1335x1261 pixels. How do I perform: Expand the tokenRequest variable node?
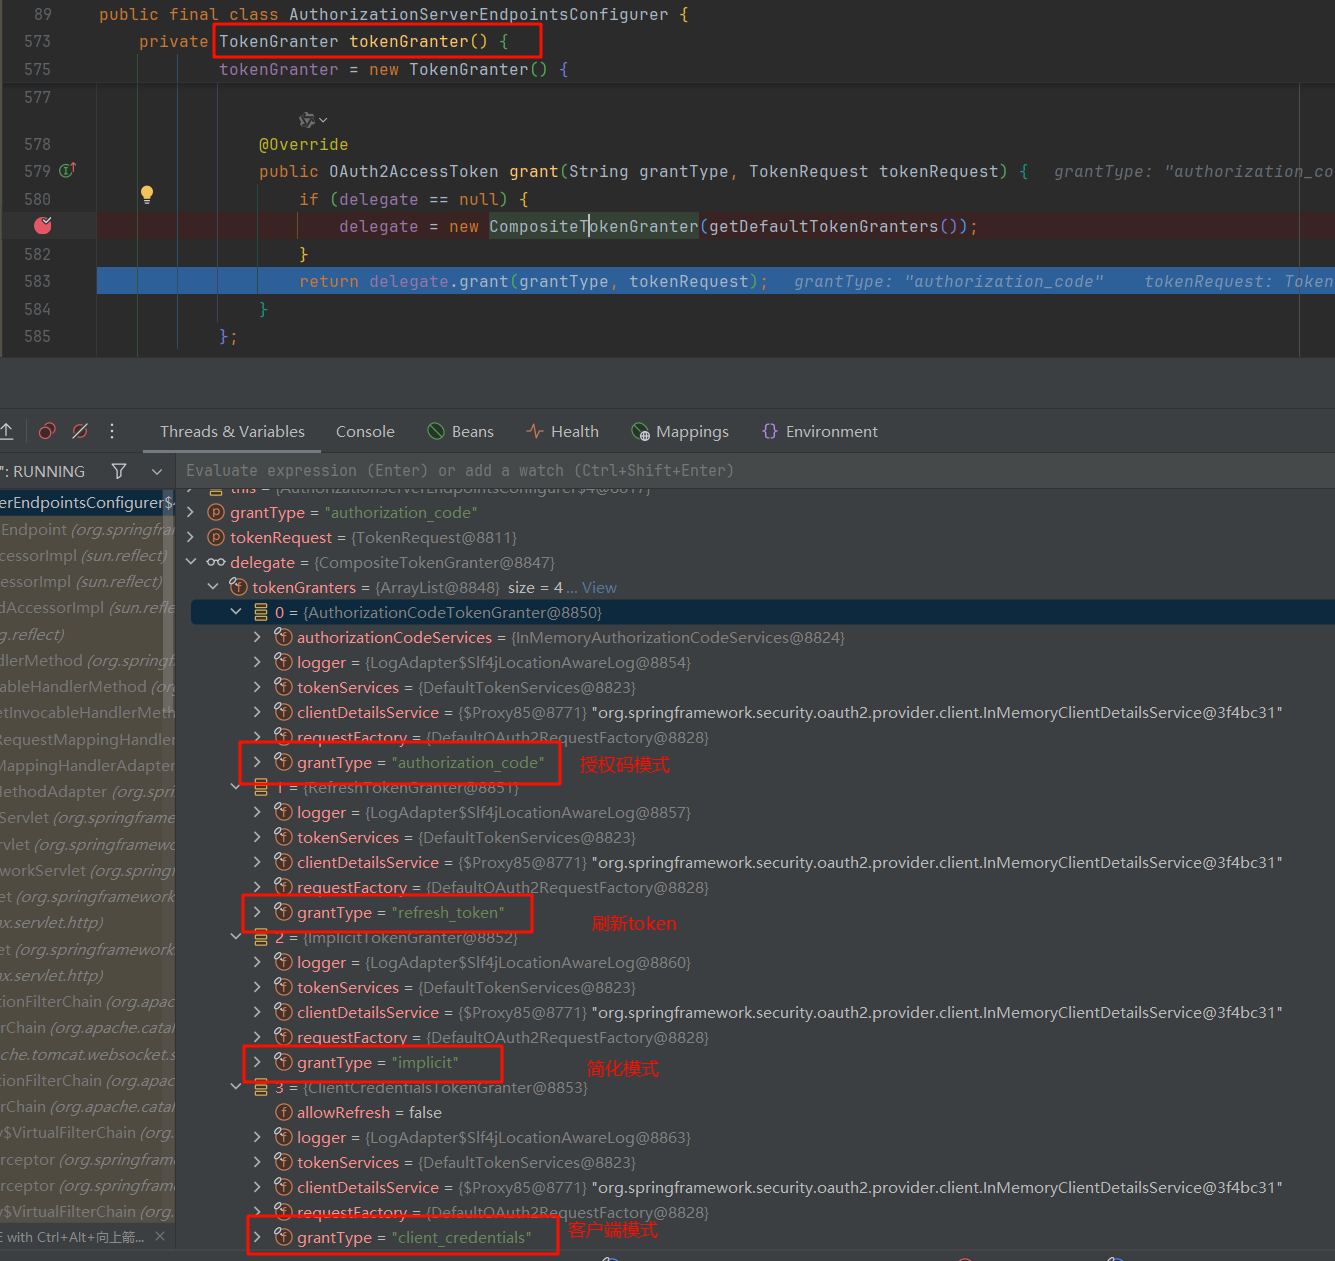click(191, 537)
